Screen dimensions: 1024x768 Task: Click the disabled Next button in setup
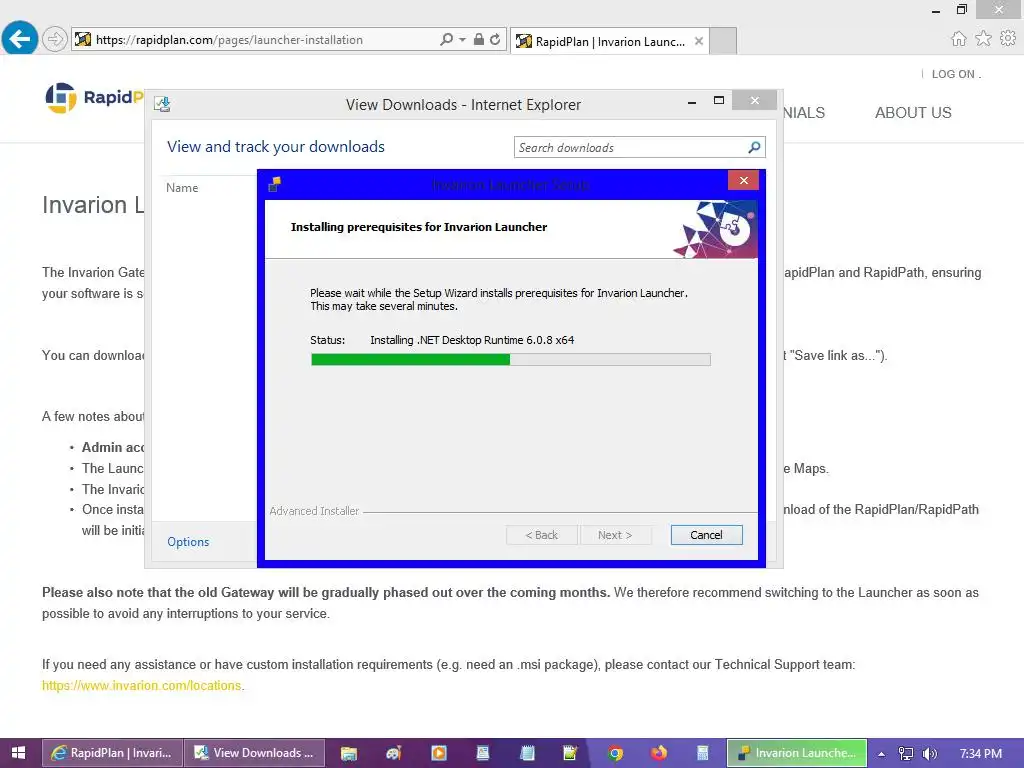pos(615,535)
